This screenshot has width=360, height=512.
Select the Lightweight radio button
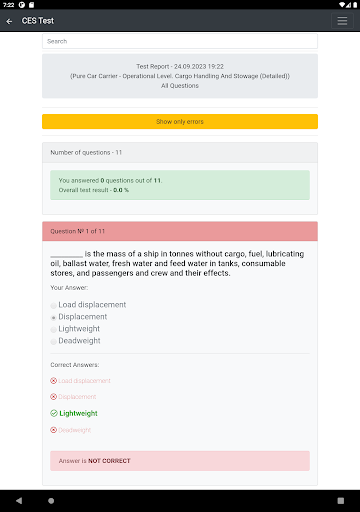(x=53, y=329)
